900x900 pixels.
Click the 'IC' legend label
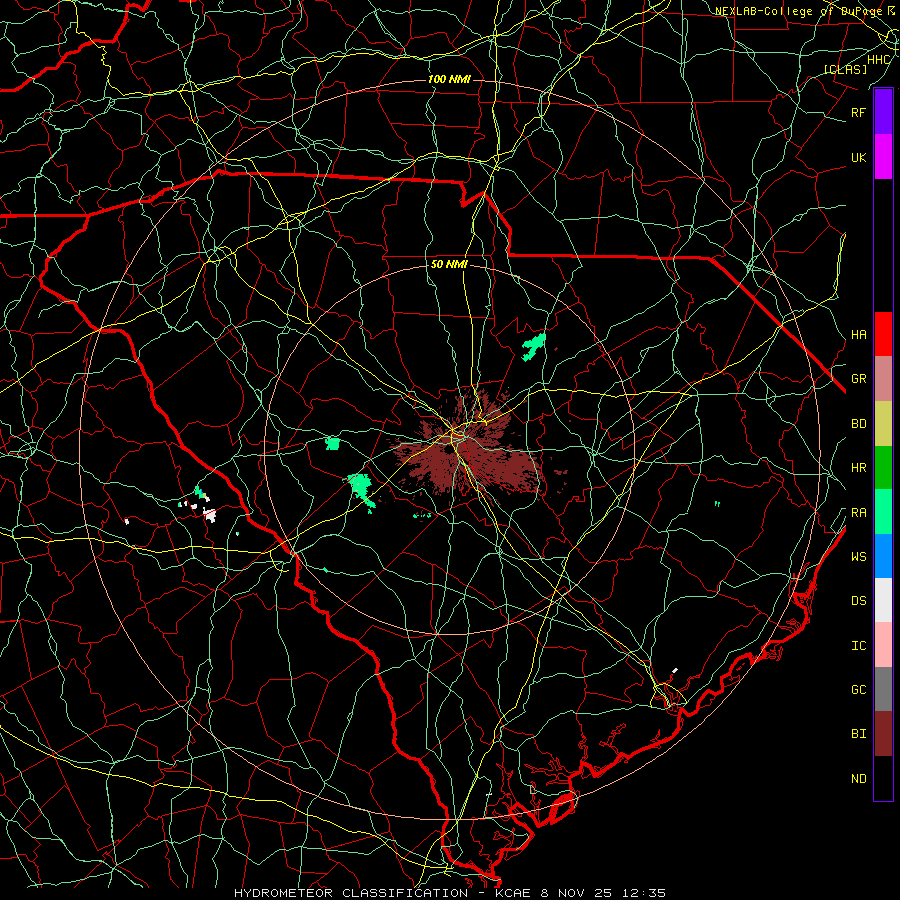858,646
